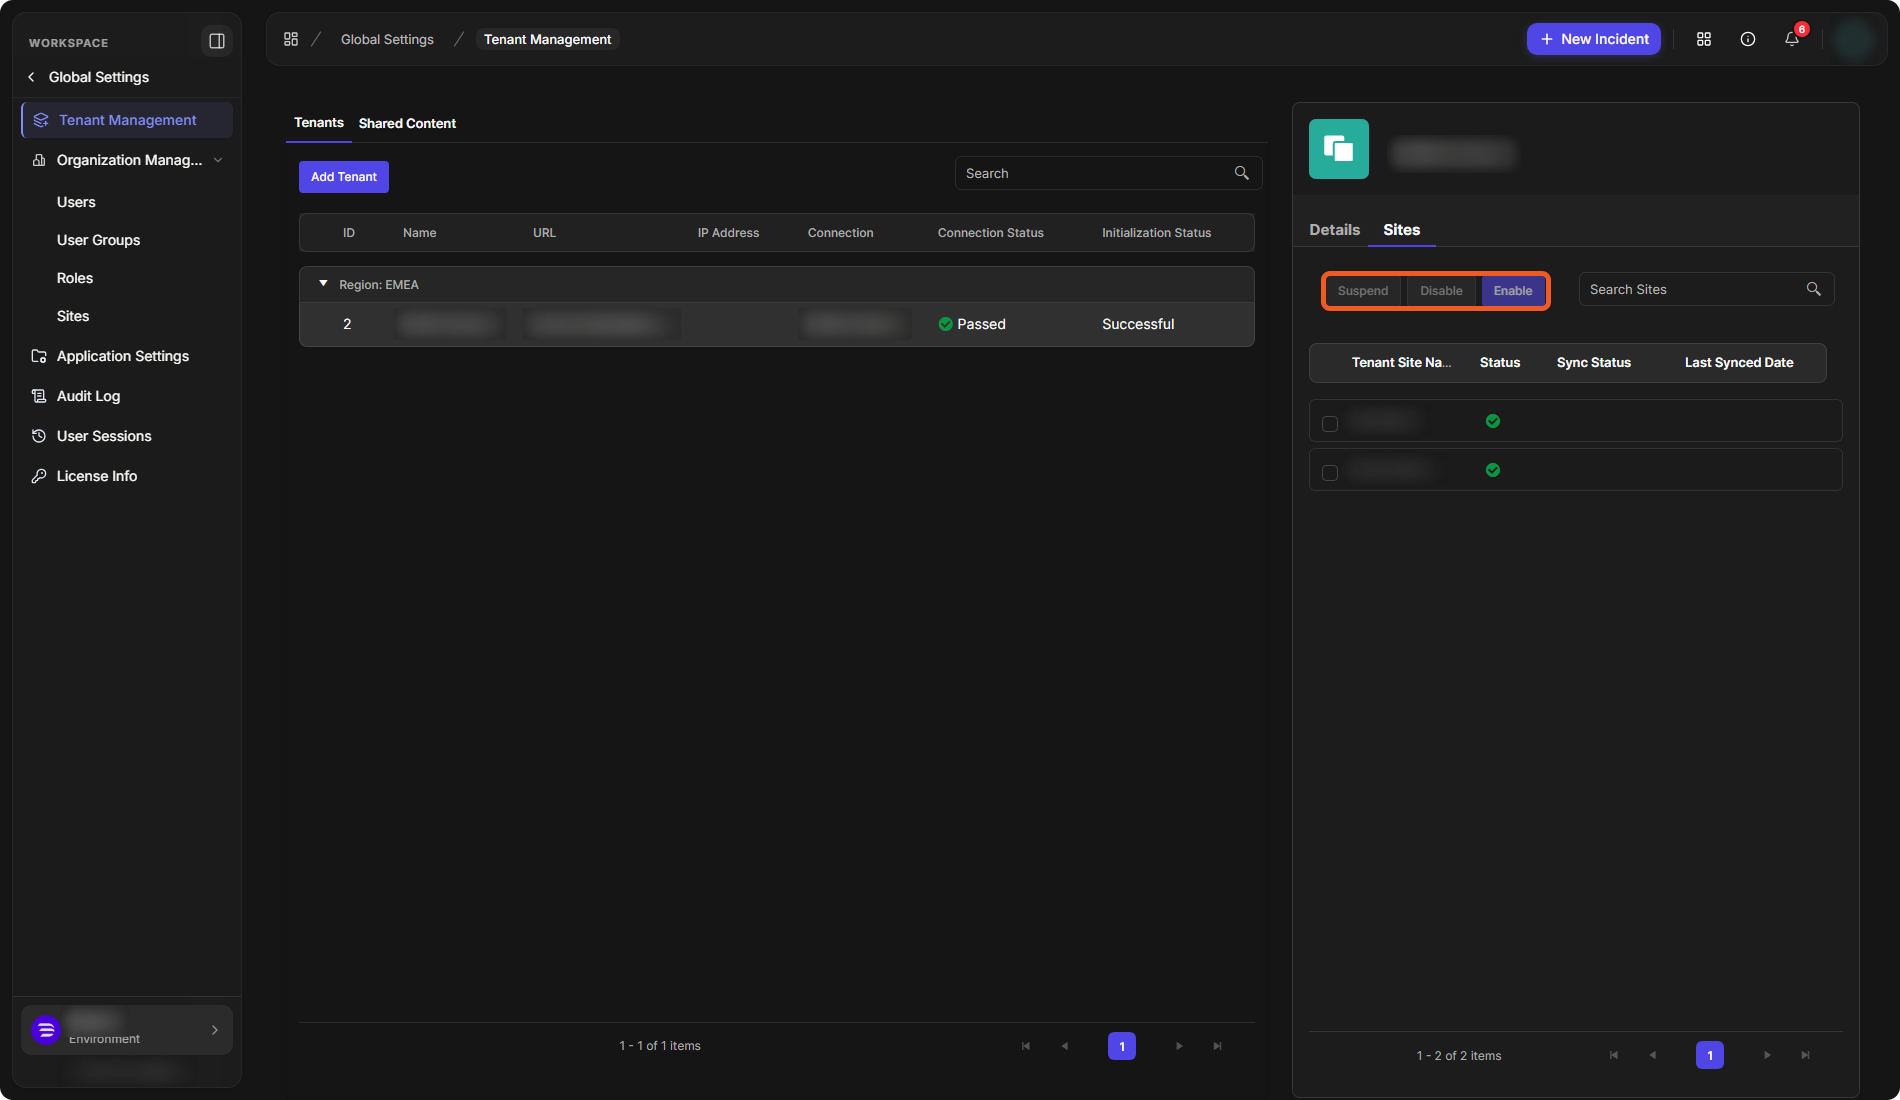Click the tenant Search field
The image size is (1900, 1100).
pyautogui.click(x=1109, y=173)
